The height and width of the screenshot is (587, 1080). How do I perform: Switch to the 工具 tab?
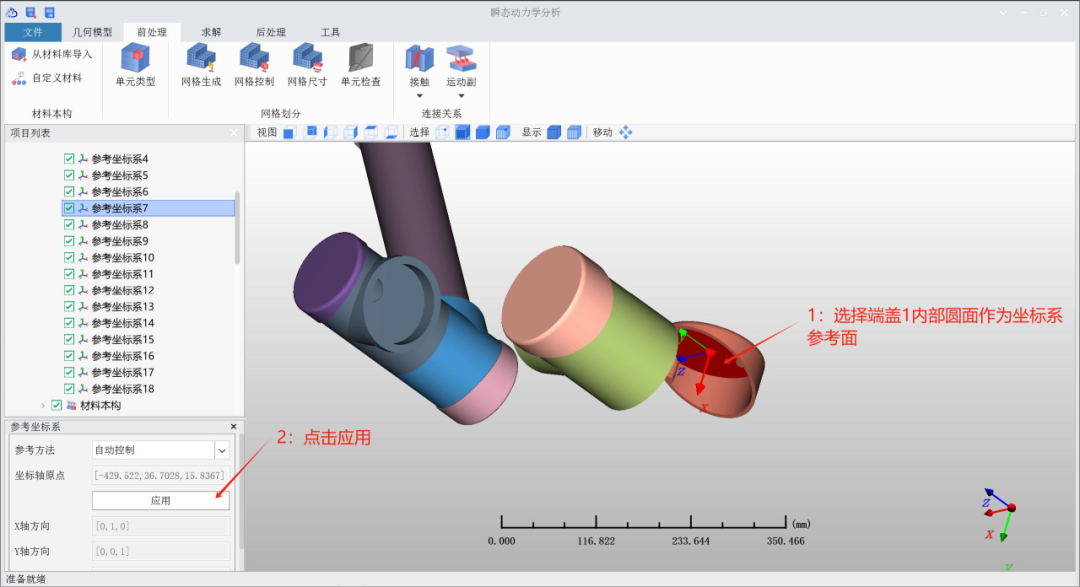pyautogui.click(x=330, y=32)
